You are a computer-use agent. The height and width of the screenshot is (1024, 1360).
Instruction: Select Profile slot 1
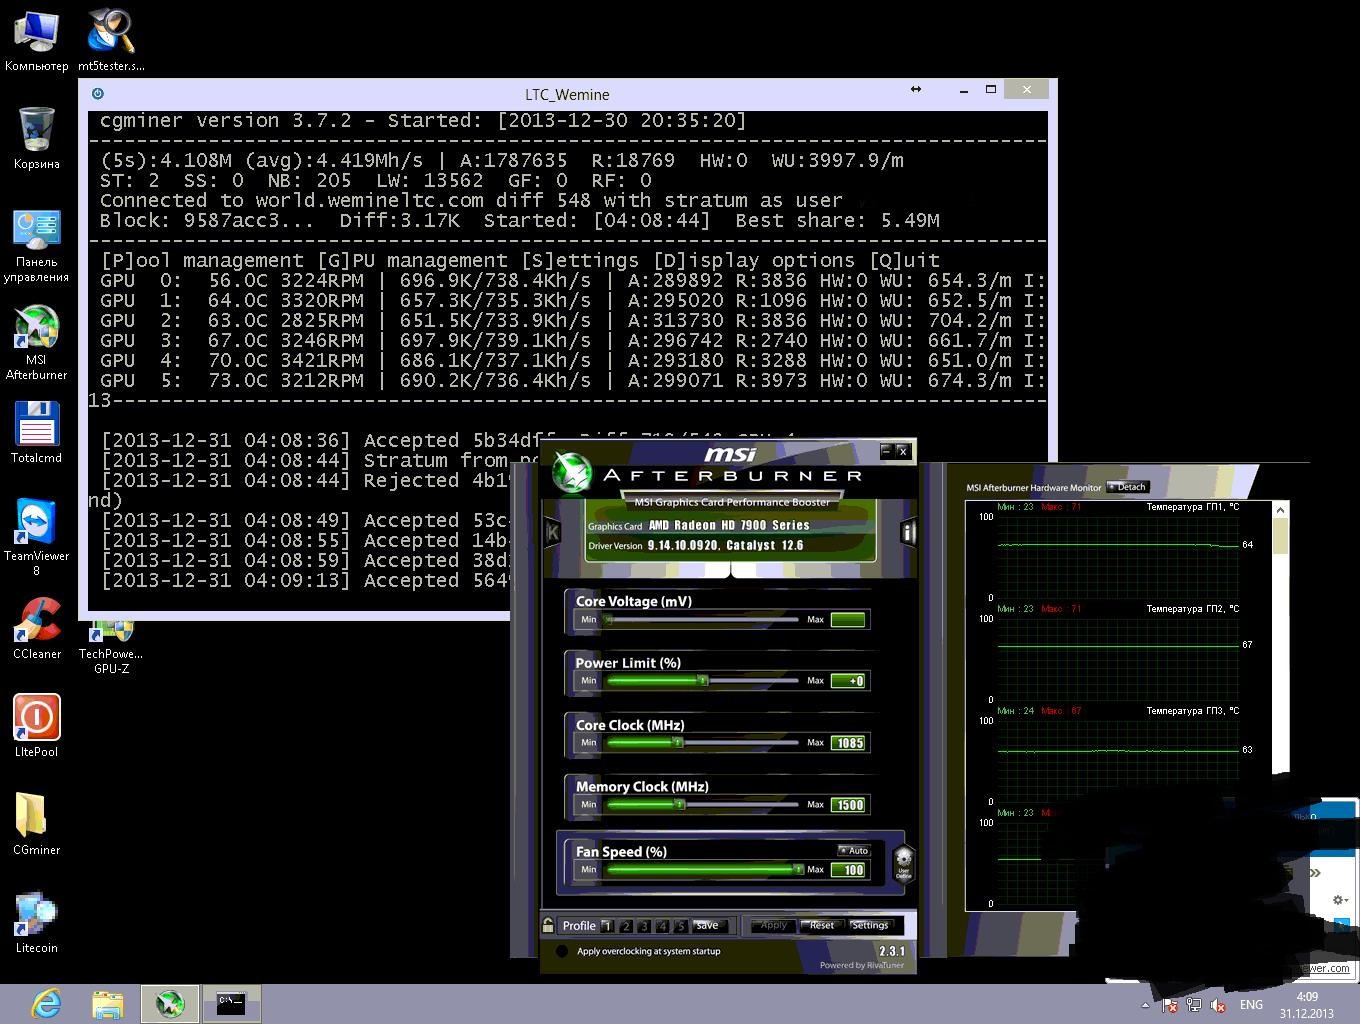click(607, 926)
